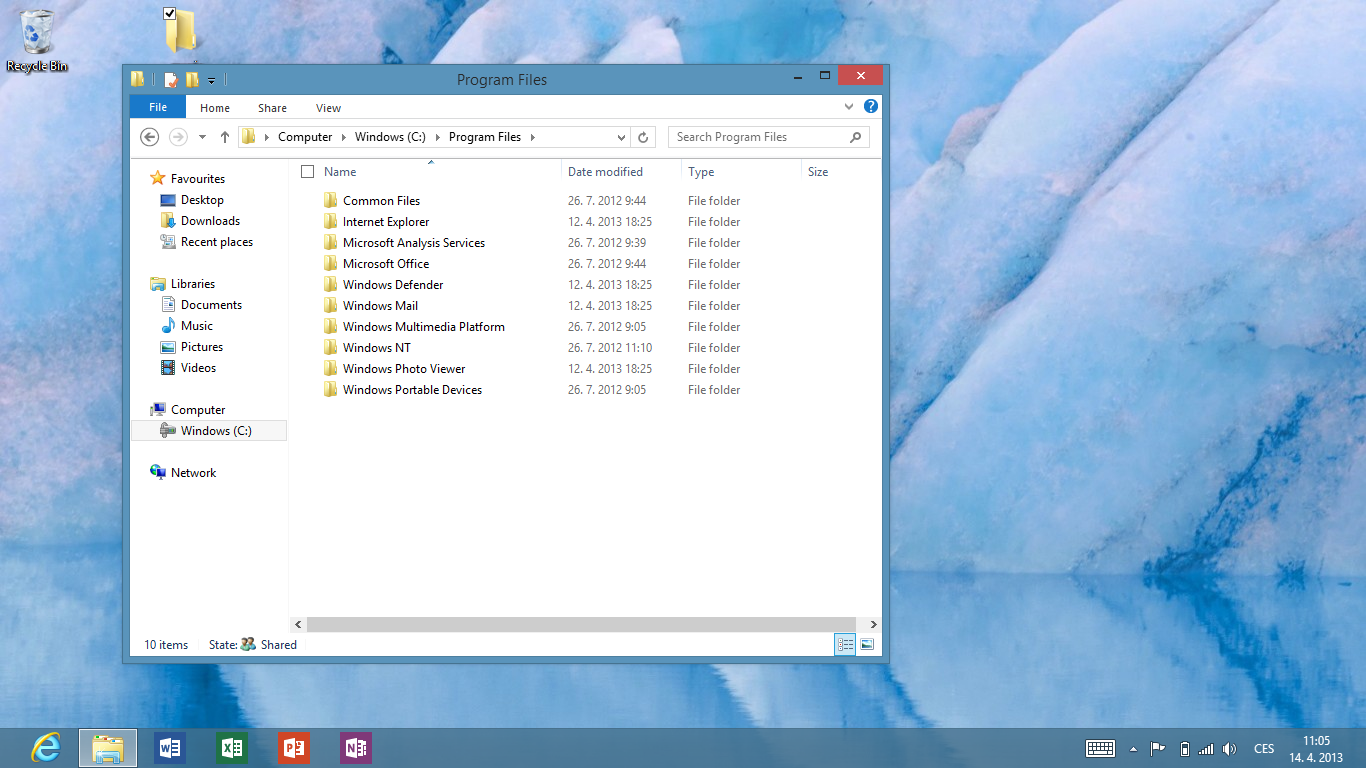Go back using the Back arrow
This screenshot has width=1366, height=768.
(150, 137)
